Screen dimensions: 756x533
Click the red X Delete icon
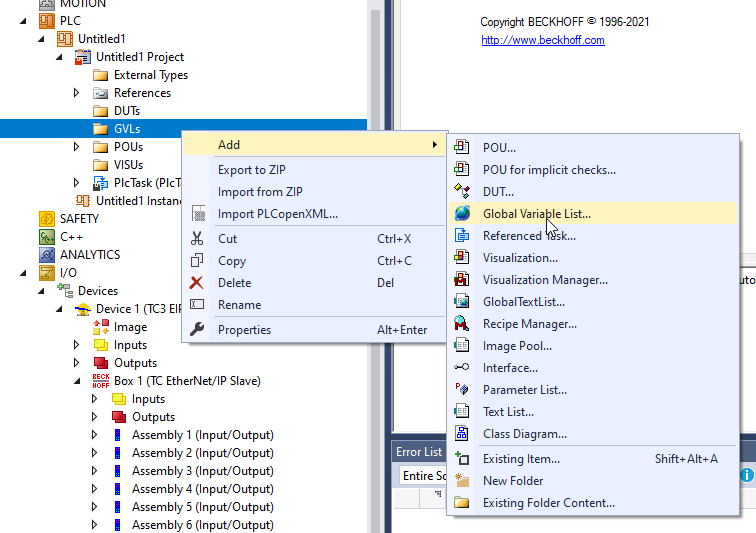[x=197, y=283]
